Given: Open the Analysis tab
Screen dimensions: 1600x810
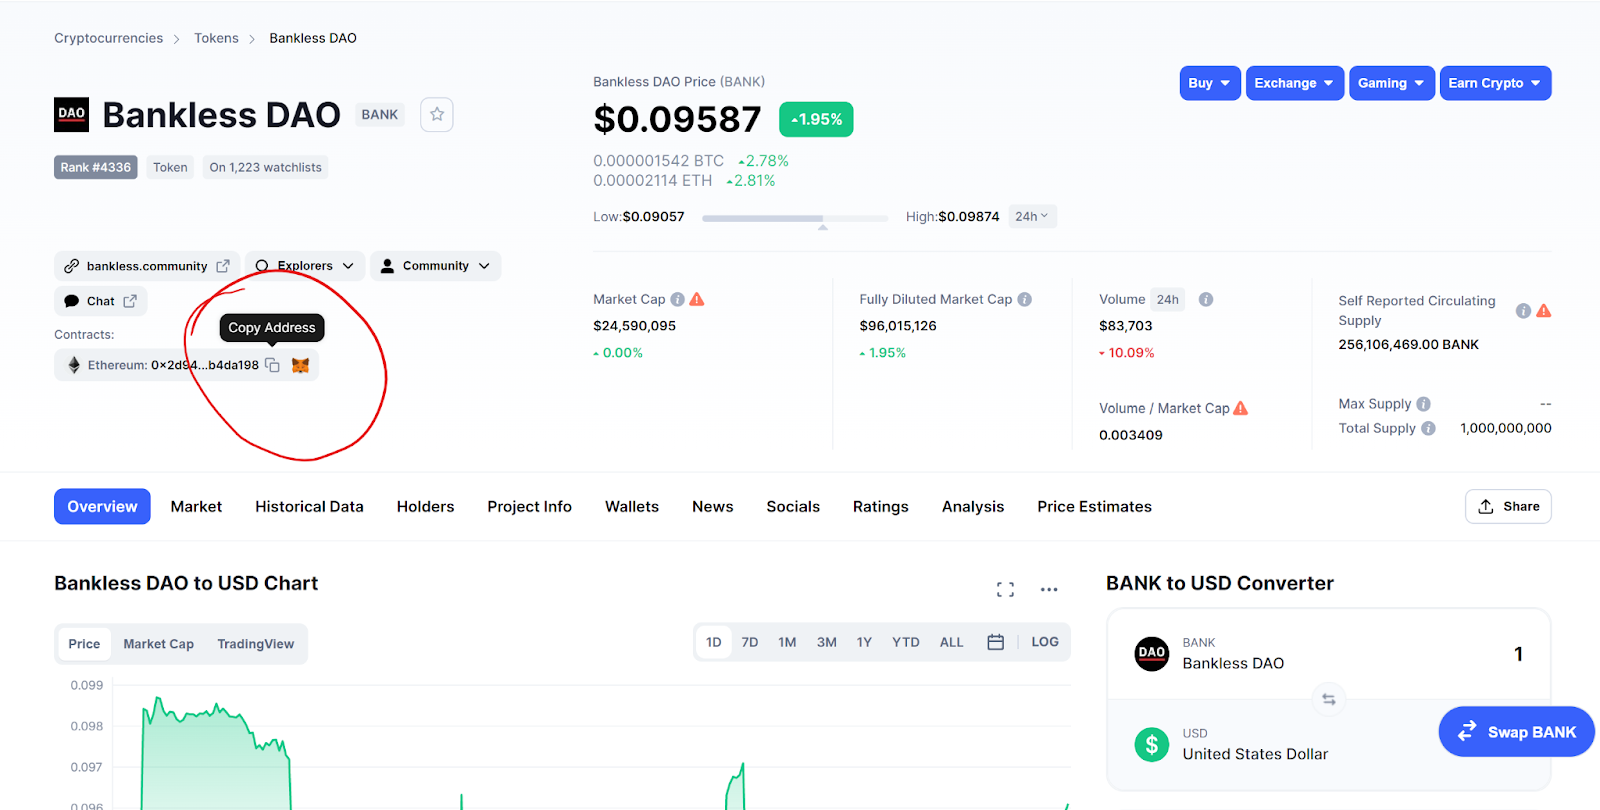Looking at the screenshot, I should [x=973, y=506].
